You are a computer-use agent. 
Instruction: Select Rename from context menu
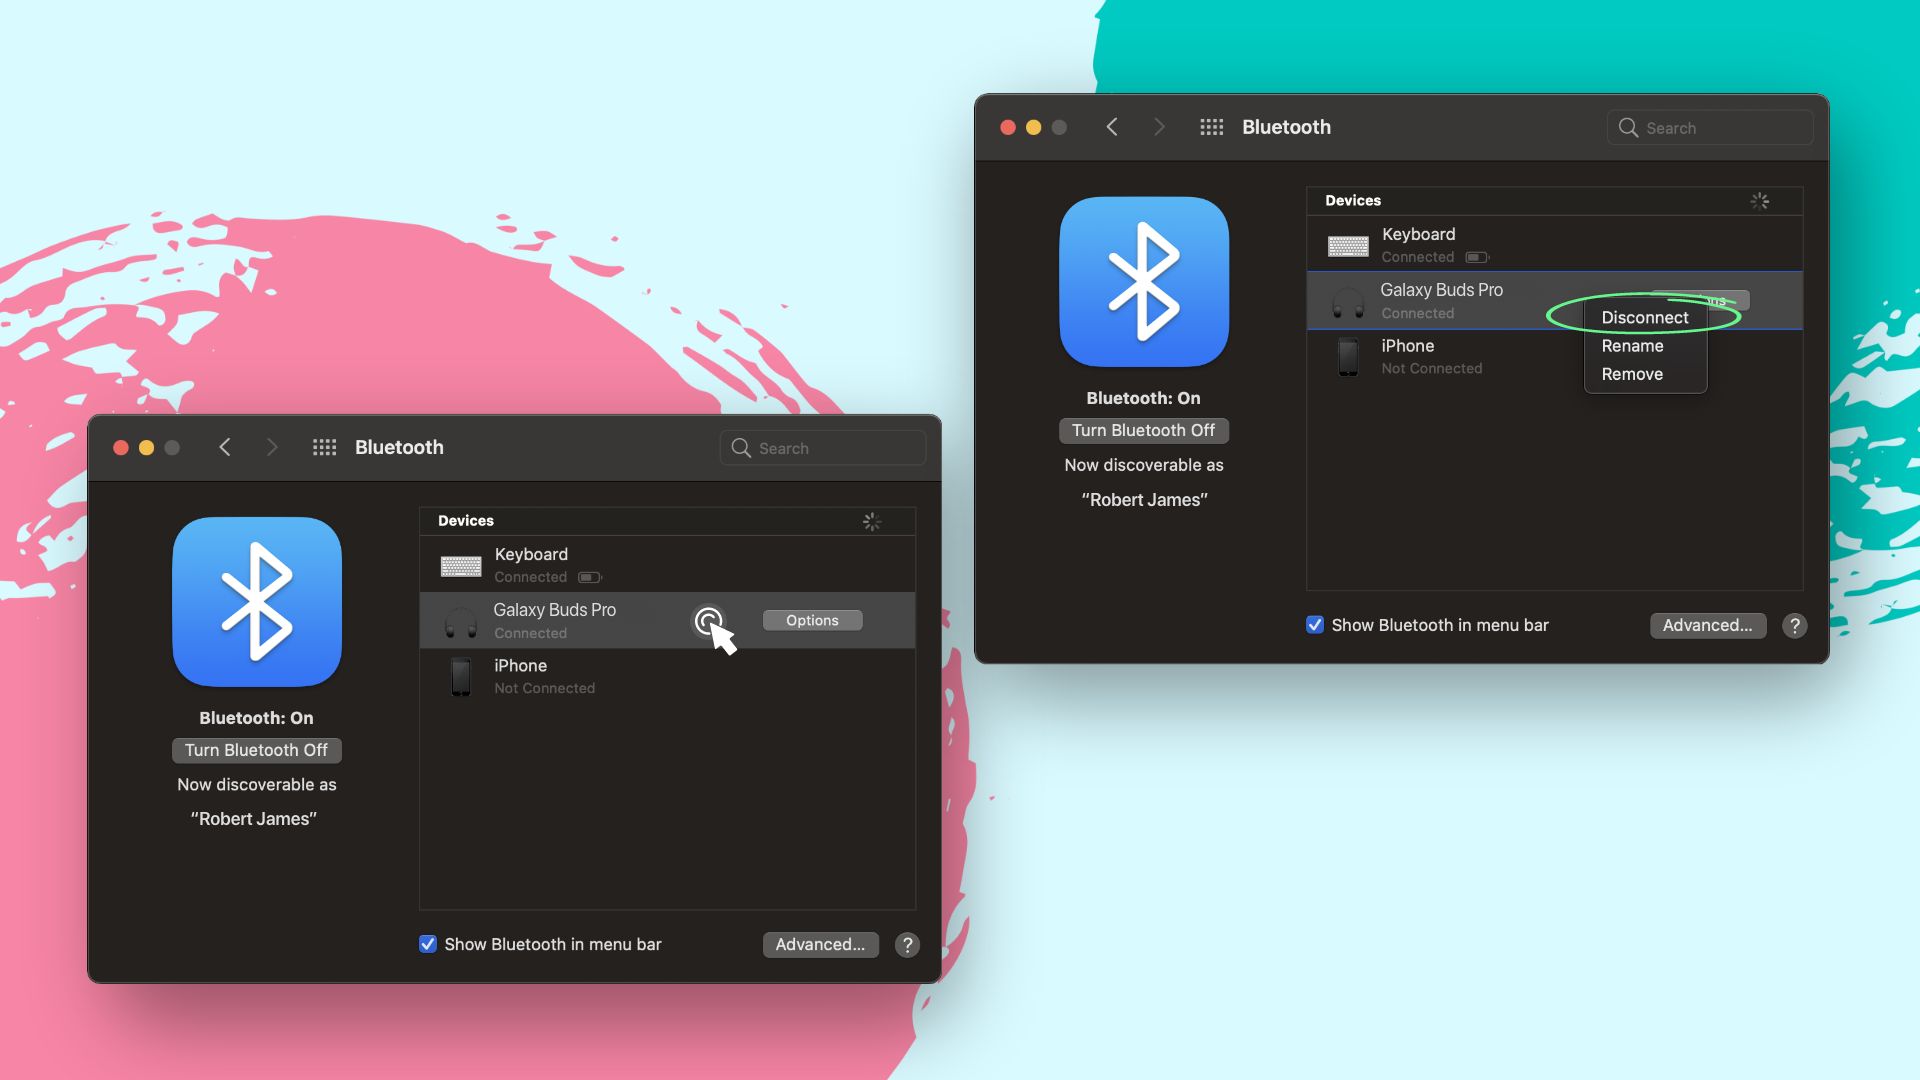(x=1631, y=345)
